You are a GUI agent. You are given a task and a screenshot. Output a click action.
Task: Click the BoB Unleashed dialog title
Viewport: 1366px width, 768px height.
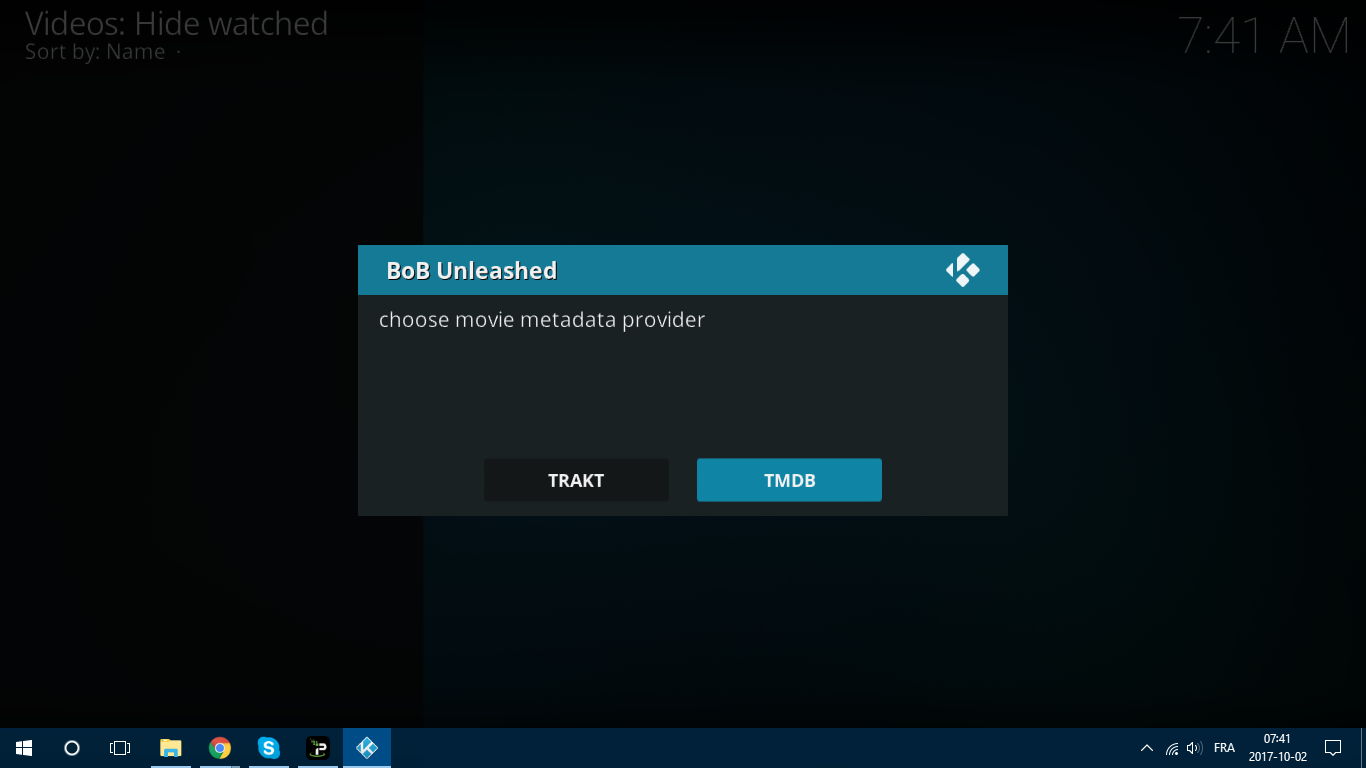coord(471,271)
